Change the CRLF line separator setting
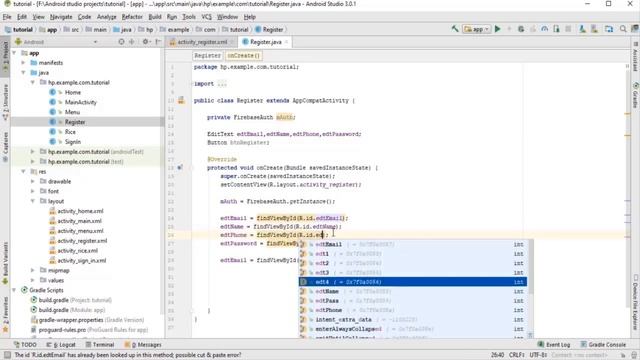Viewport: 640px width, 360px height. 516,355
